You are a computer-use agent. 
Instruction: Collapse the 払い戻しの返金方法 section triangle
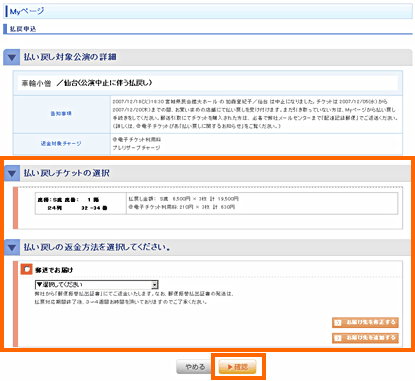[12, 248]
